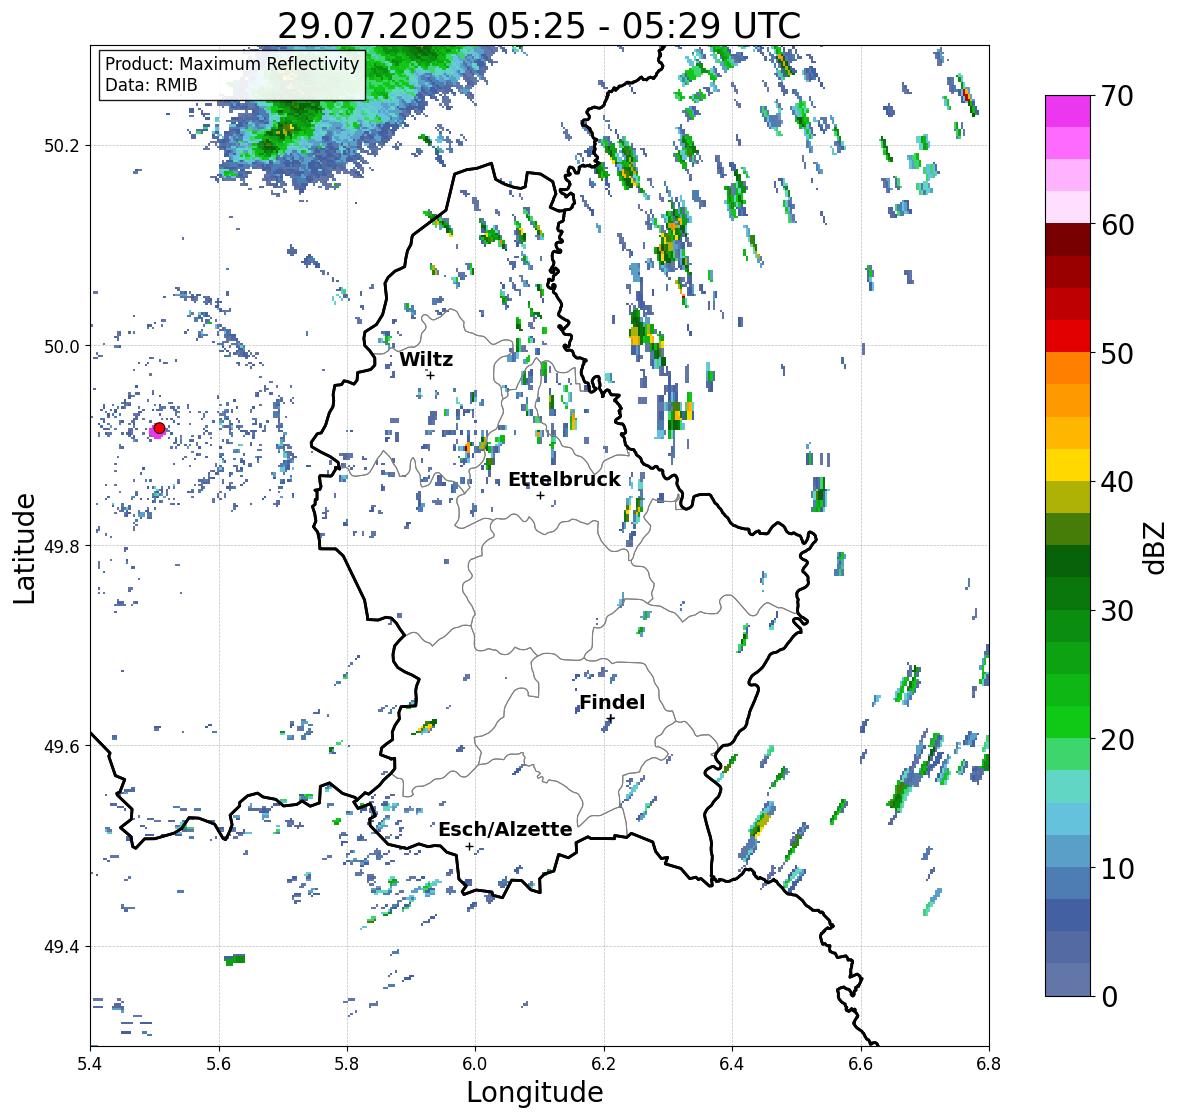Click the cross marker under Esch/Alzette
This screenshot has height=1117, width=1179.
click(x=469, y=846)
